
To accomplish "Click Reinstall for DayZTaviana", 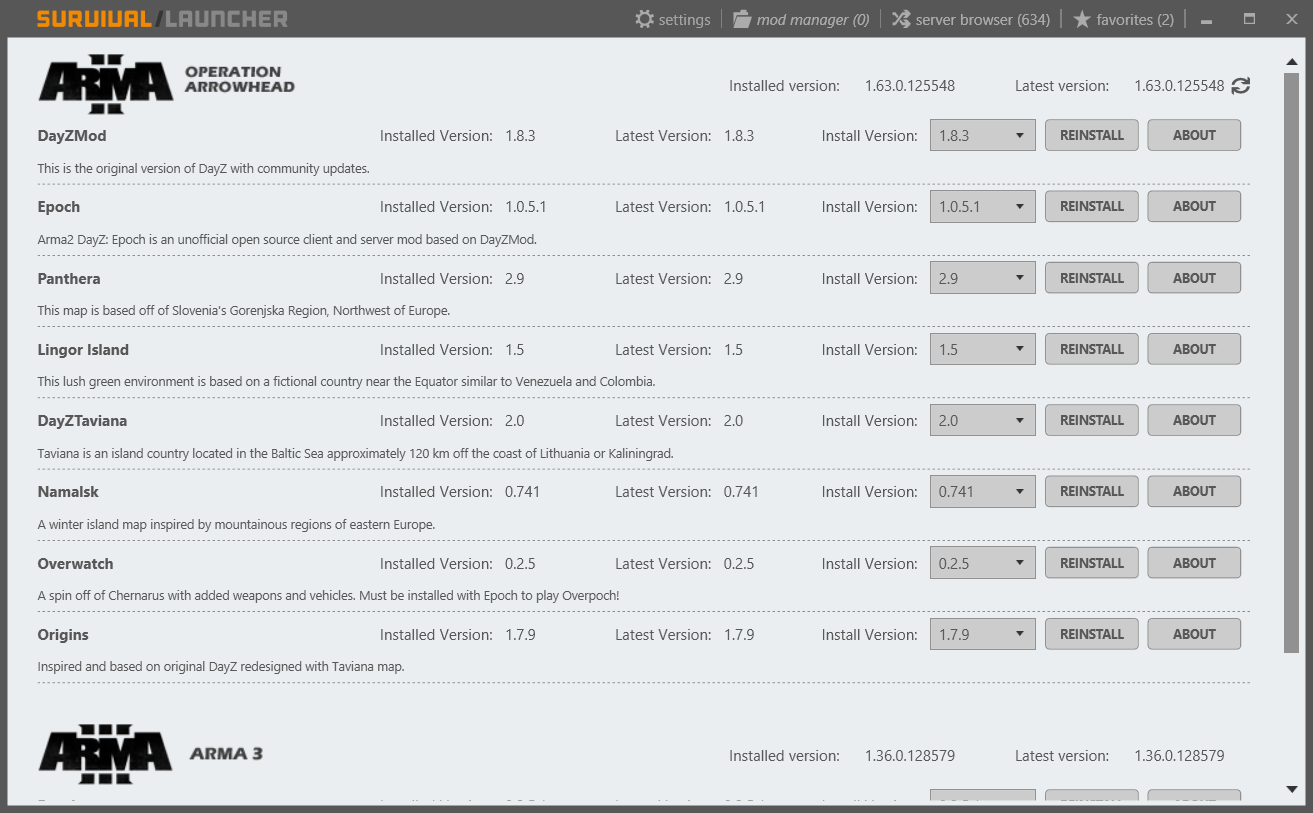I will tap(1092, 420).
